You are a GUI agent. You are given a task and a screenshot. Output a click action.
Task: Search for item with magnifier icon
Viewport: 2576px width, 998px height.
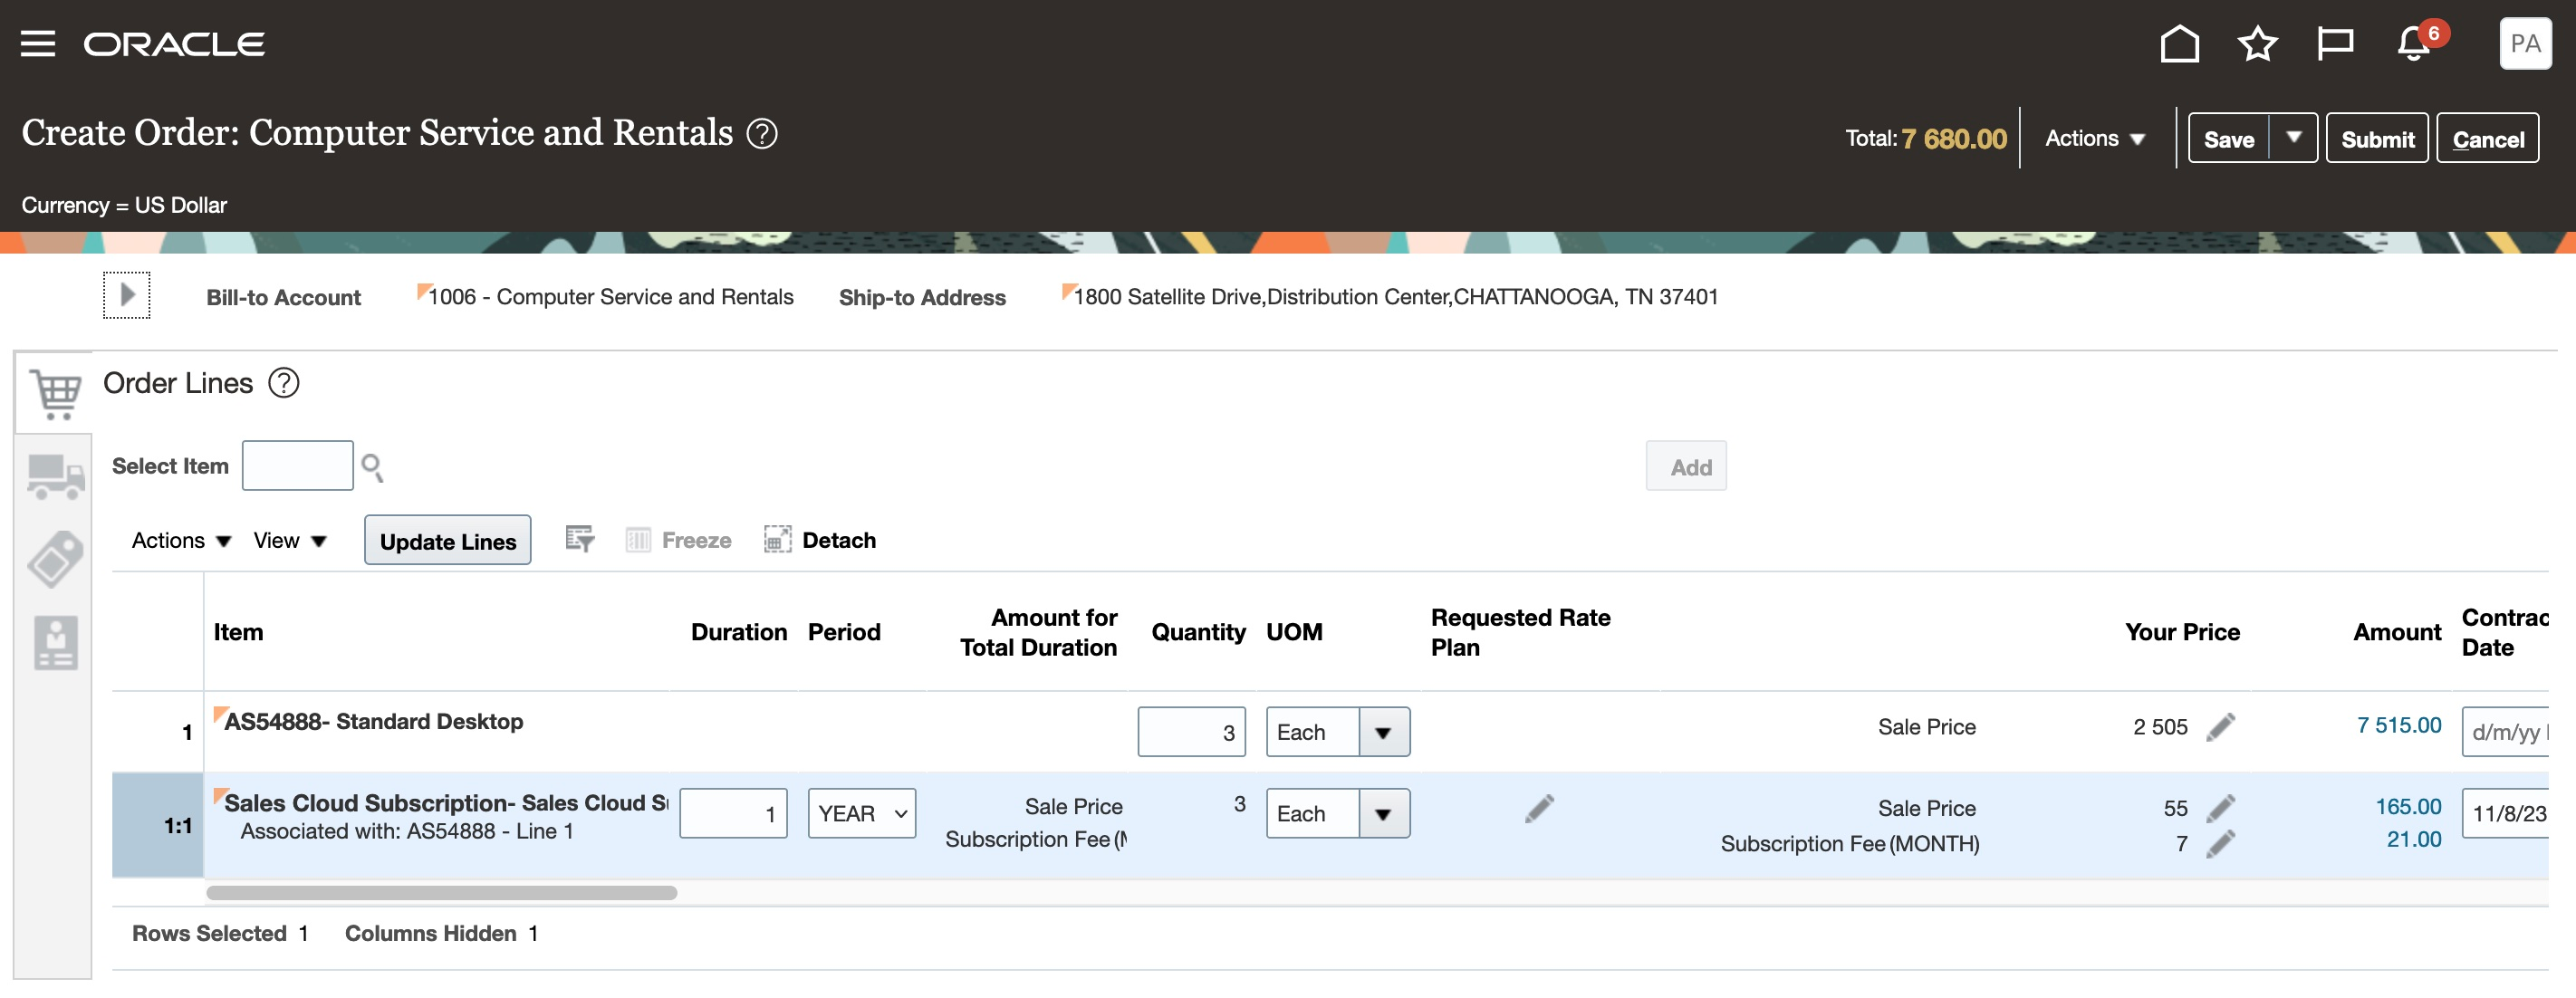tap(372, 467)
